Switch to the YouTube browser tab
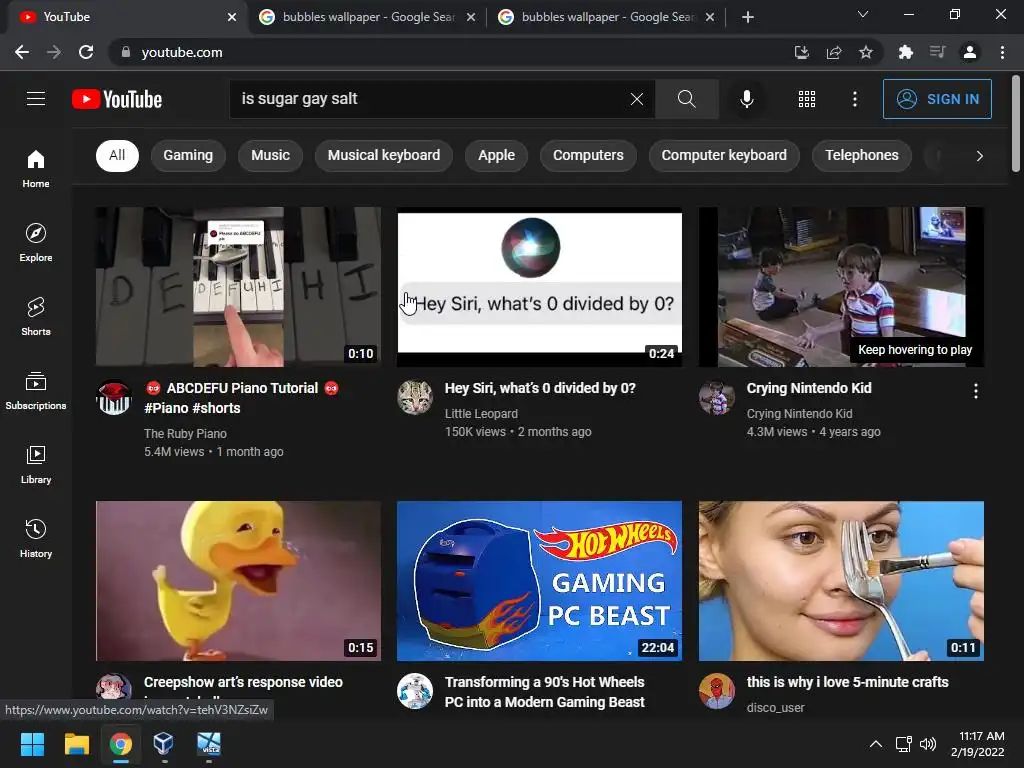This screenshot has width=1024, height=768. point(124,17)
